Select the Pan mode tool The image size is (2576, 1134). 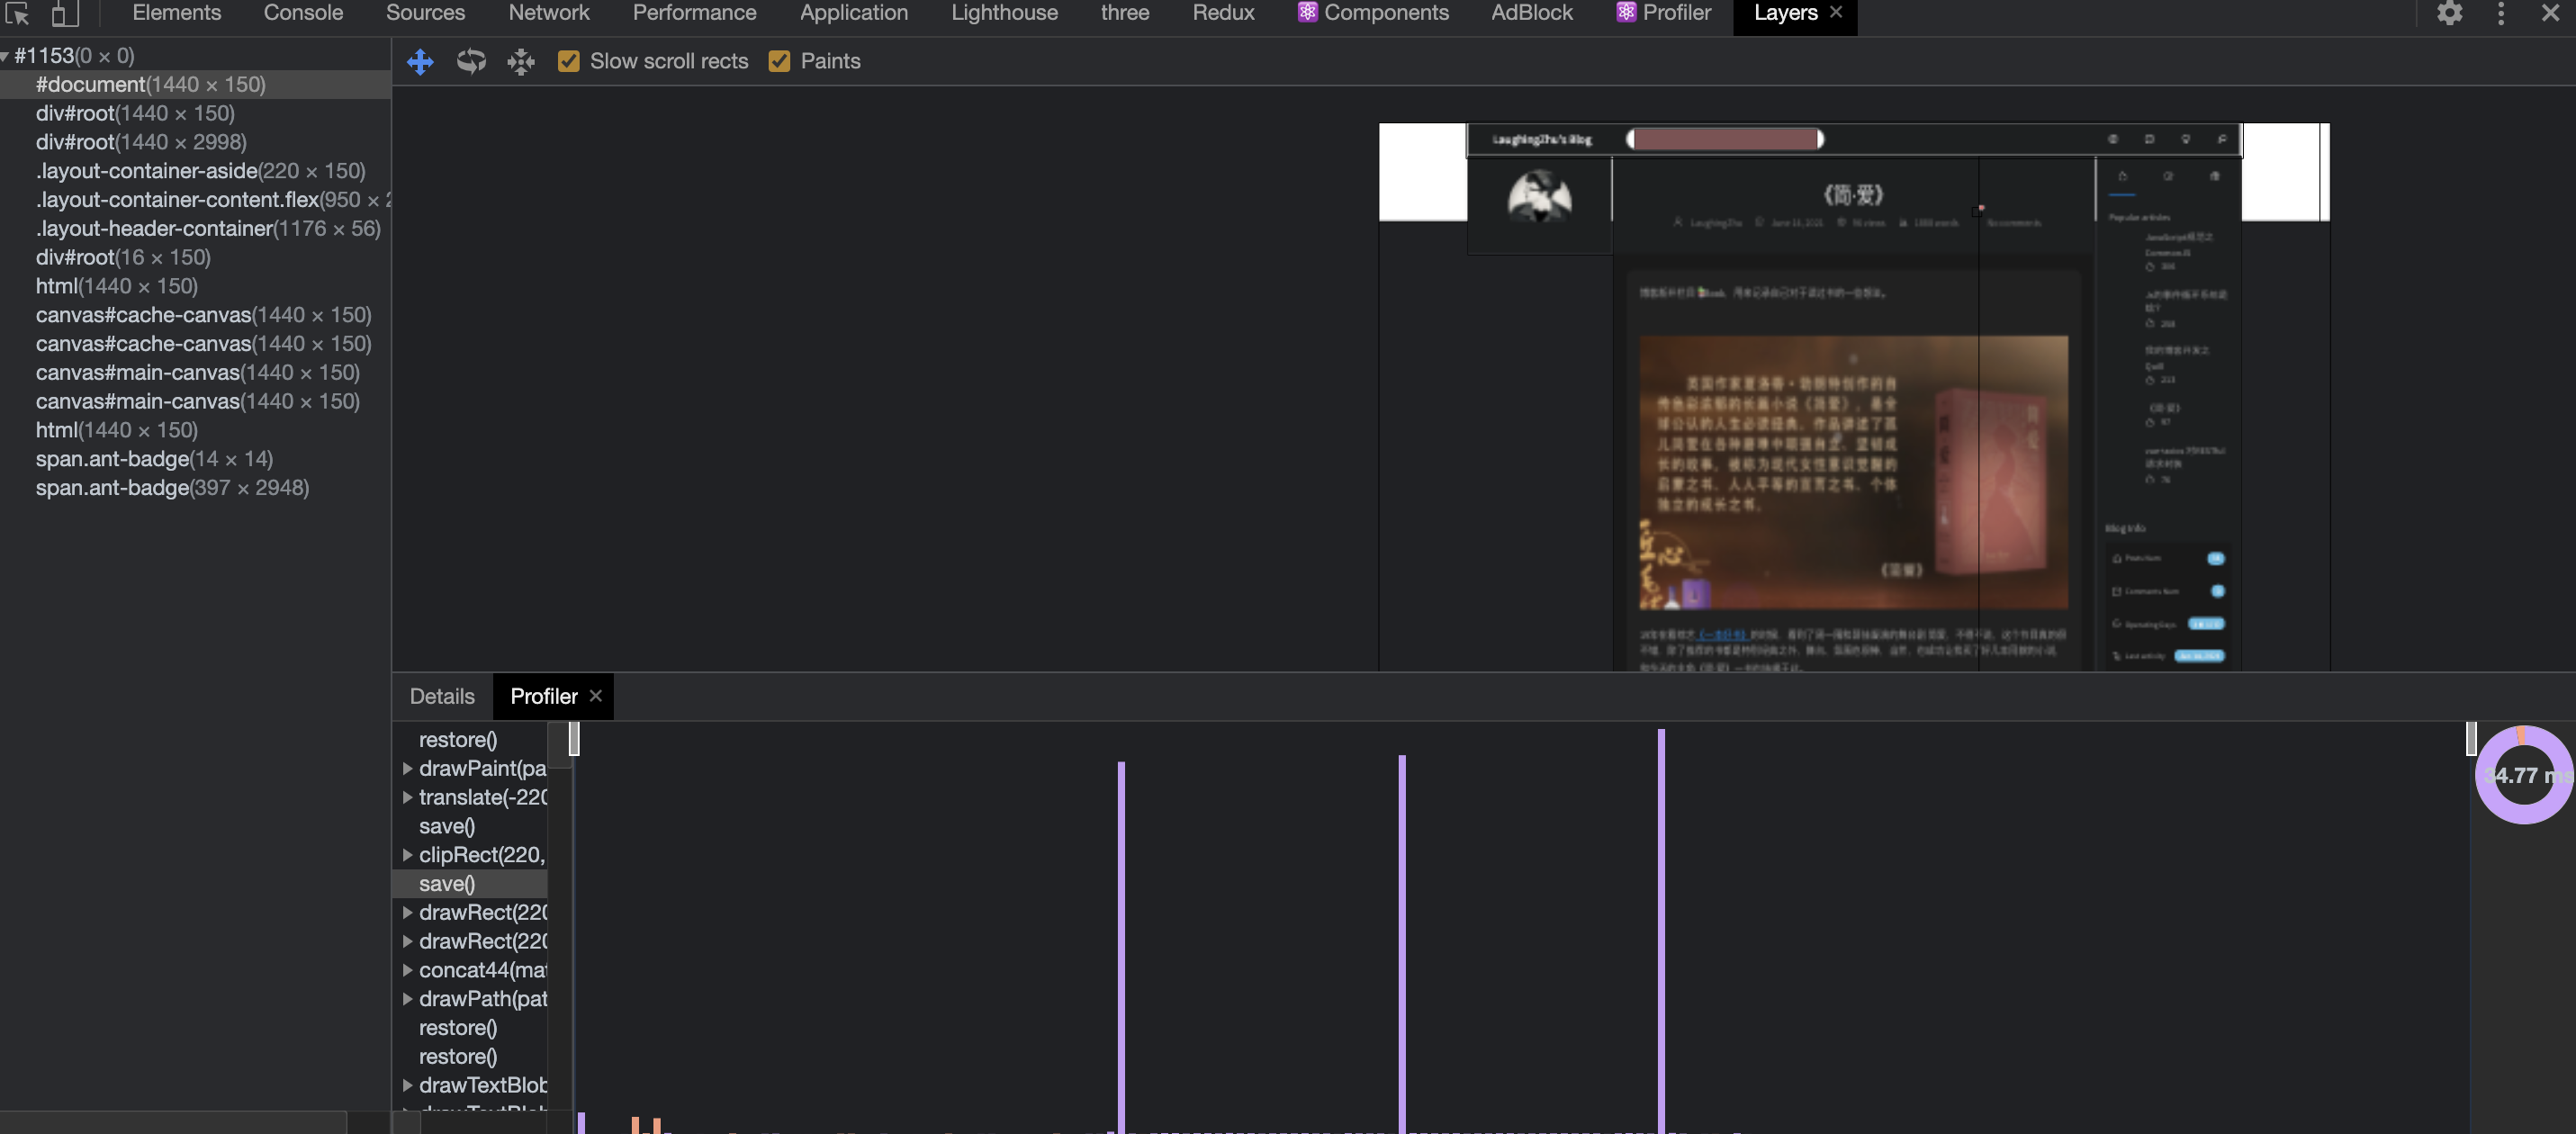420,62
